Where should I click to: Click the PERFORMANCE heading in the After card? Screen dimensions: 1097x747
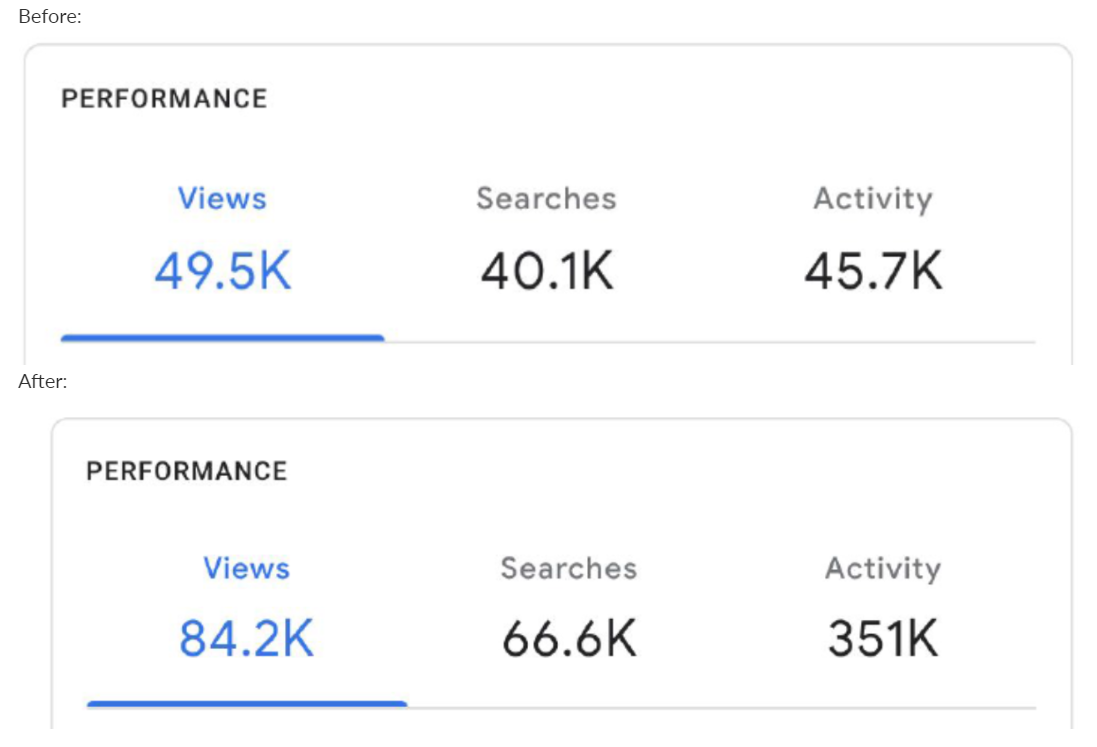(x=190, y=470)
